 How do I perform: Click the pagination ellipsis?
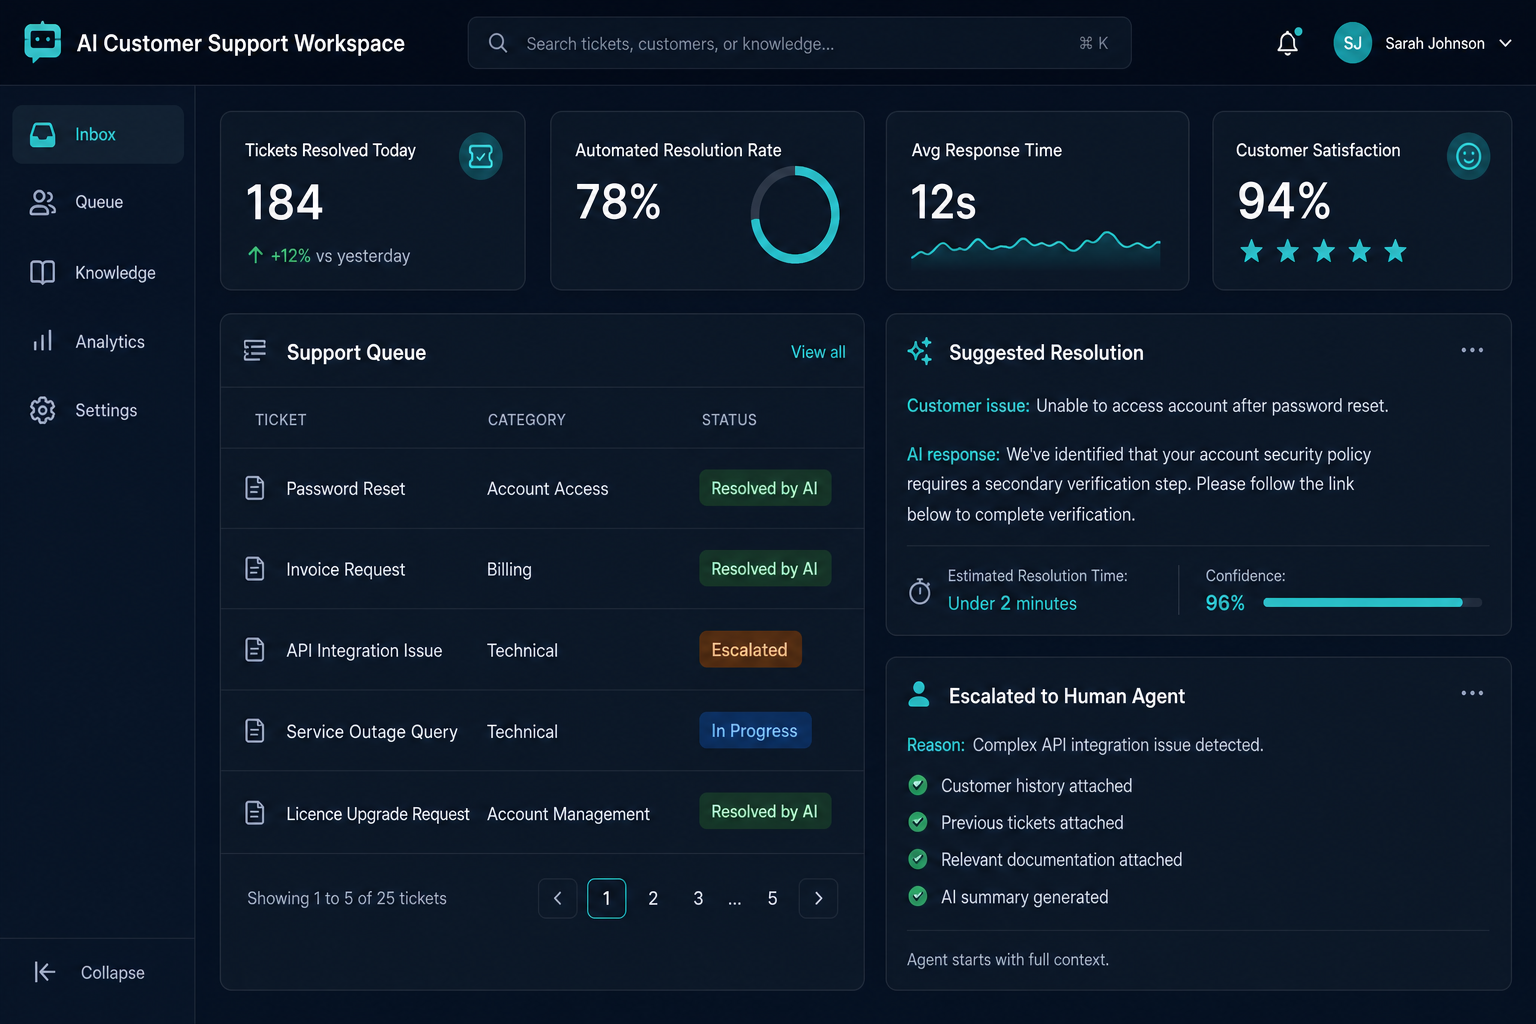click(735, 901)
